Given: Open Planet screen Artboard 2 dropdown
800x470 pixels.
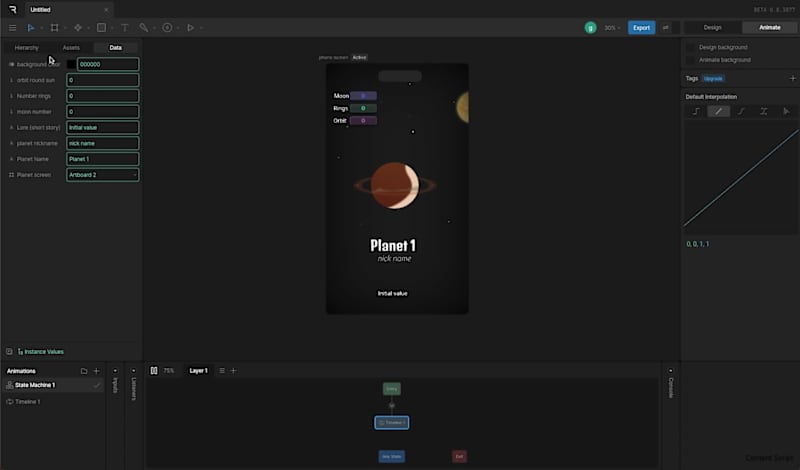Looking at the screenshot, I should click(103, 175).
